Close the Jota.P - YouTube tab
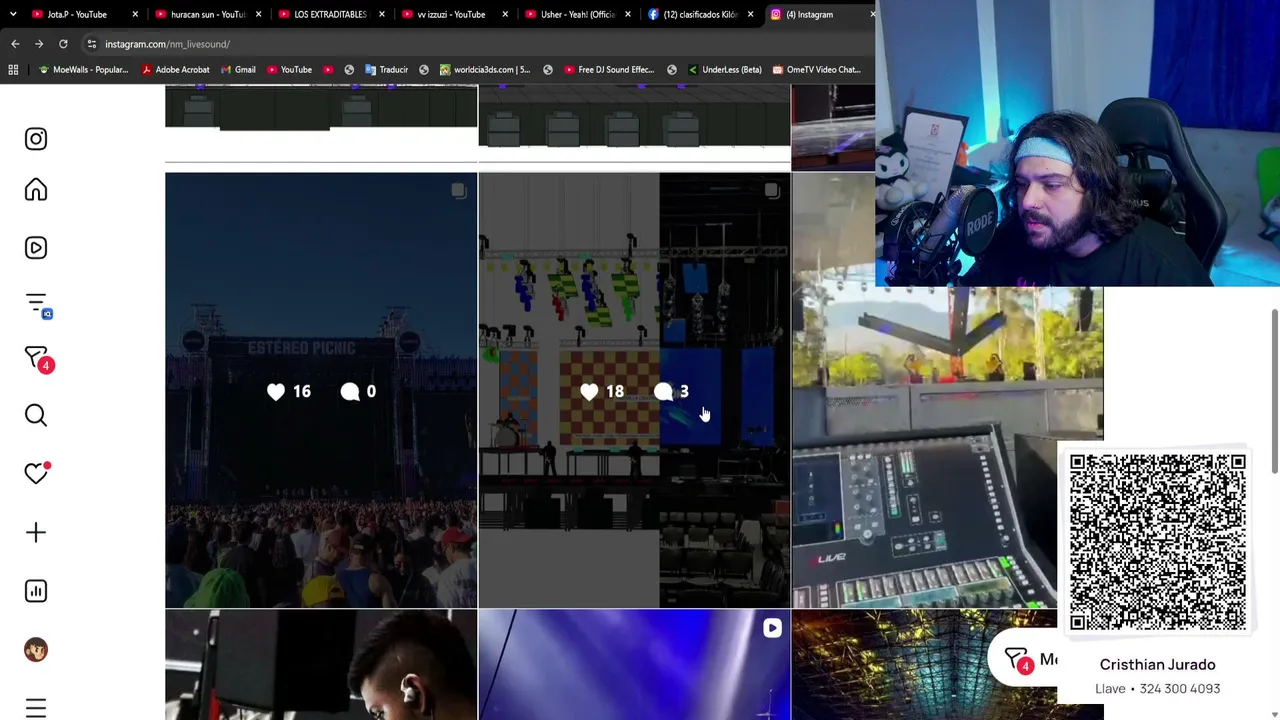 [x=135, y=15]
